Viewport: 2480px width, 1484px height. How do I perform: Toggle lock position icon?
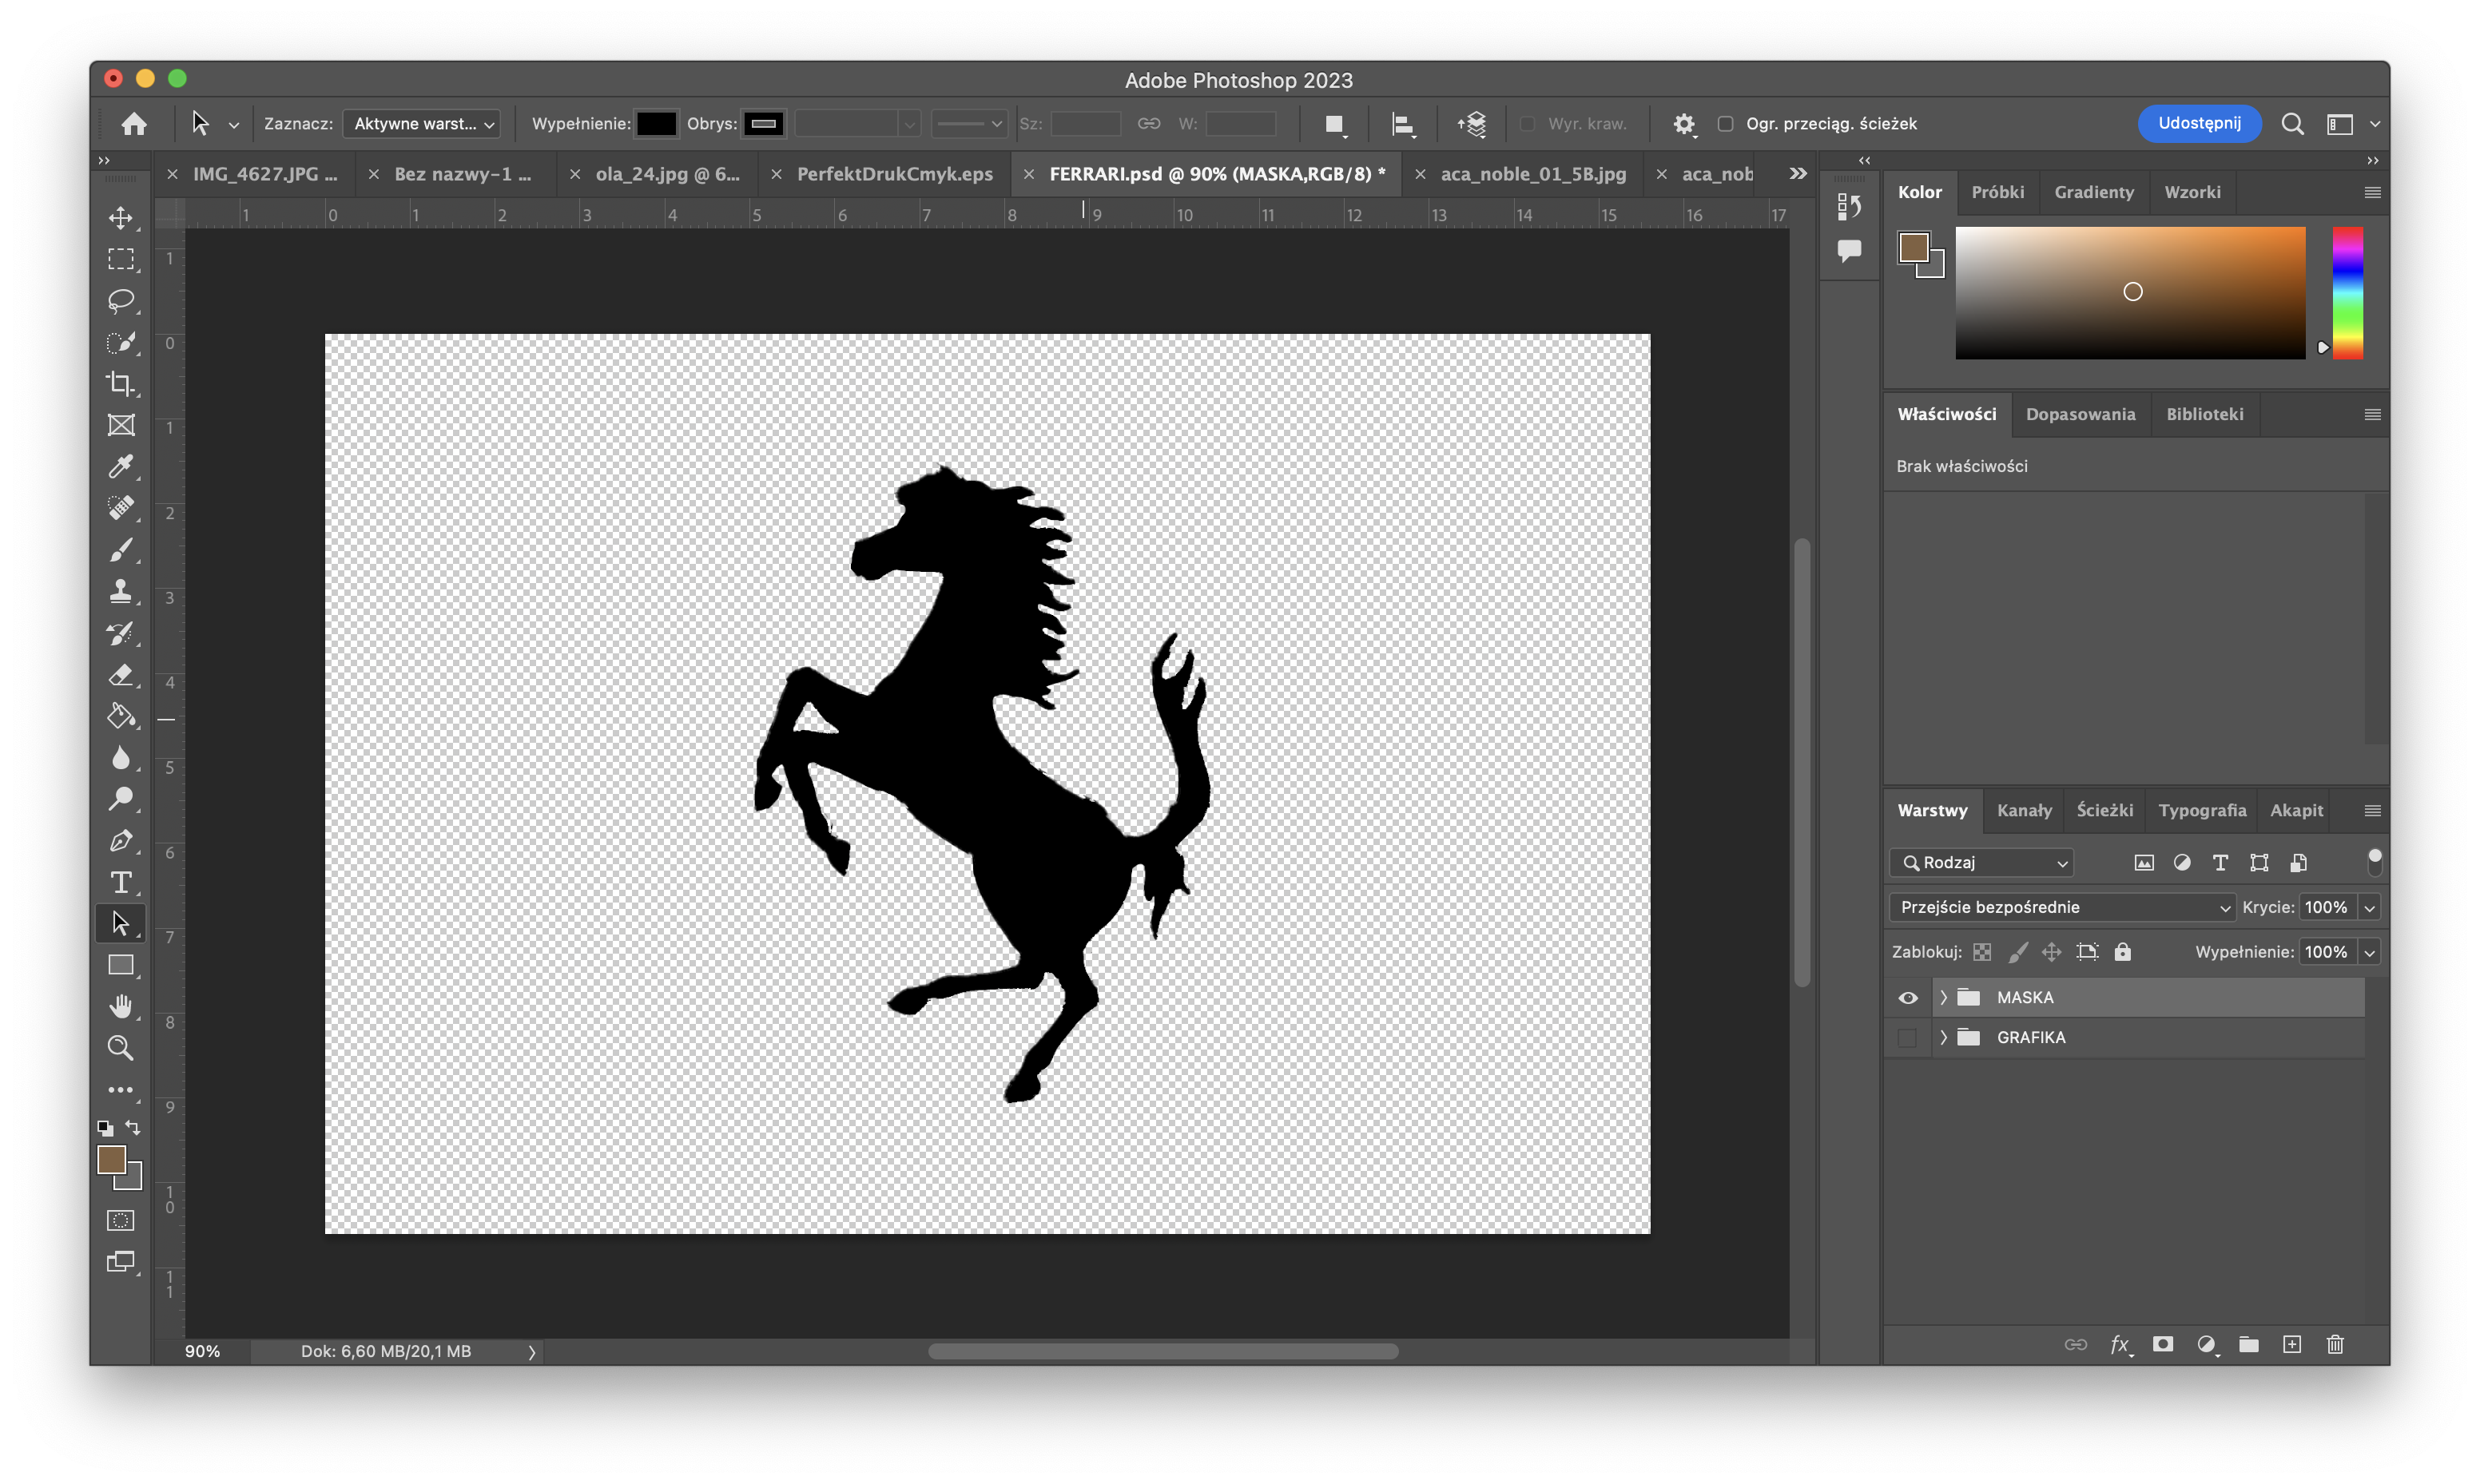pyautogui.click(x=2052, y=952)
